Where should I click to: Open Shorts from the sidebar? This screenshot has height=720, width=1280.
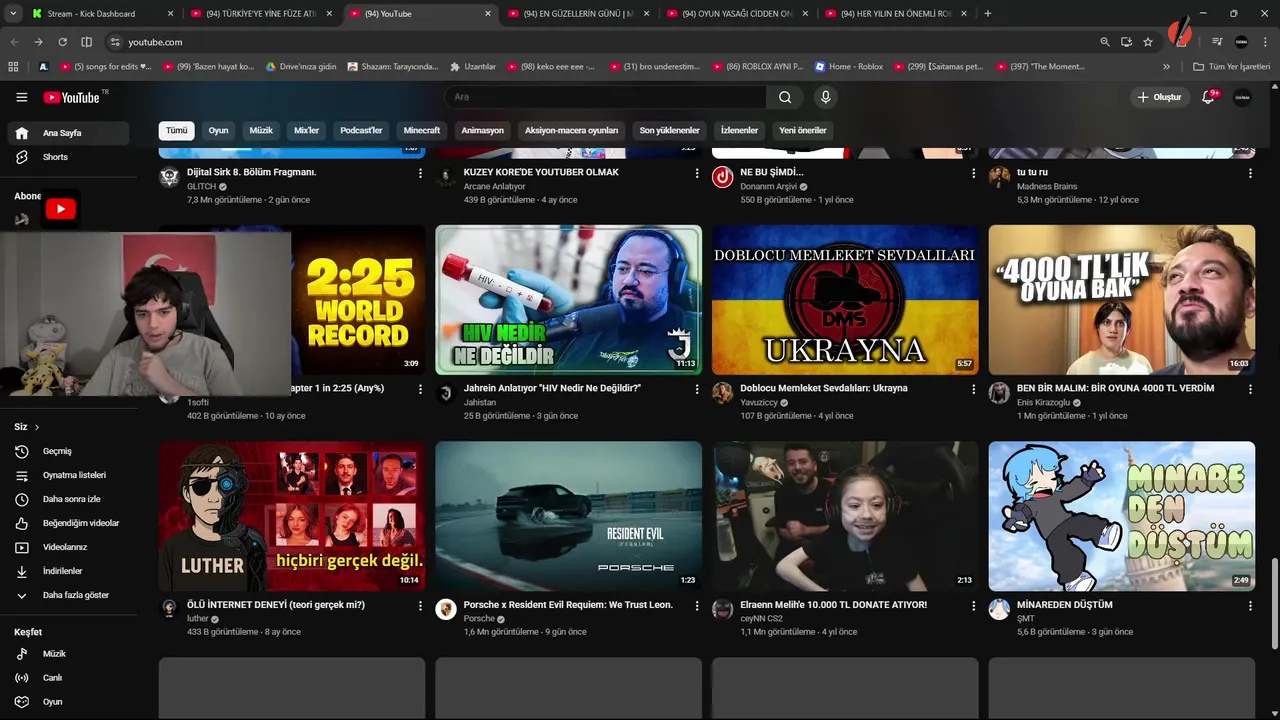[x=68, y=157]
